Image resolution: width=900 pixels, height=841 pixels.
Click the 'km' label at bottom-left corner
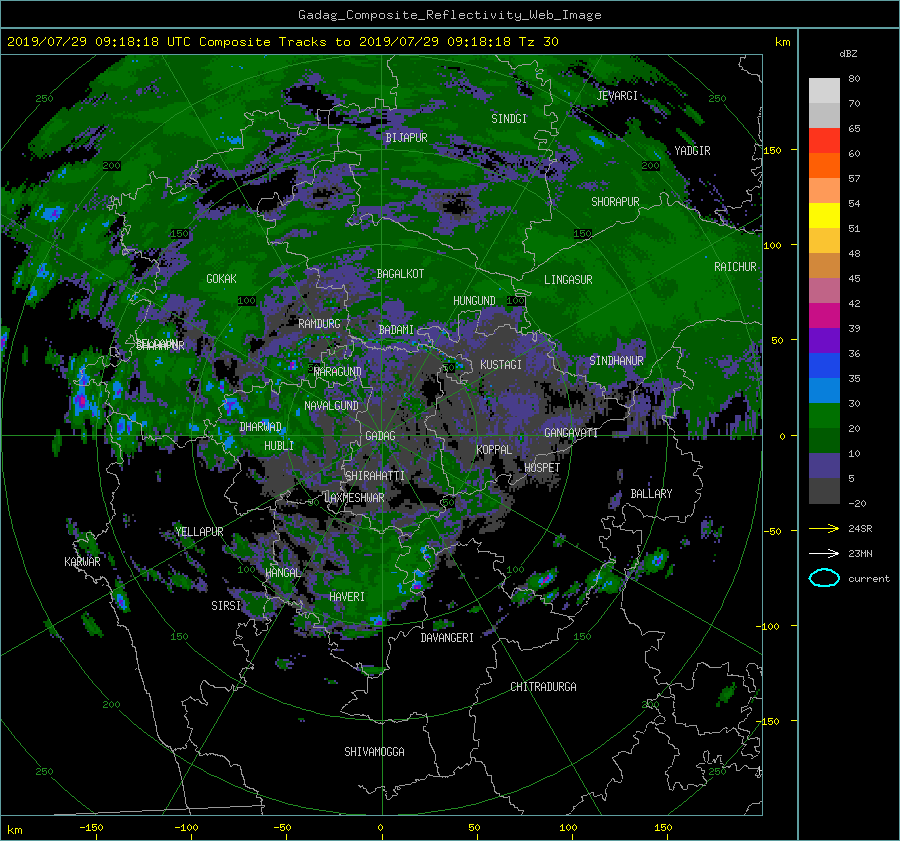[x=15, y=830]
